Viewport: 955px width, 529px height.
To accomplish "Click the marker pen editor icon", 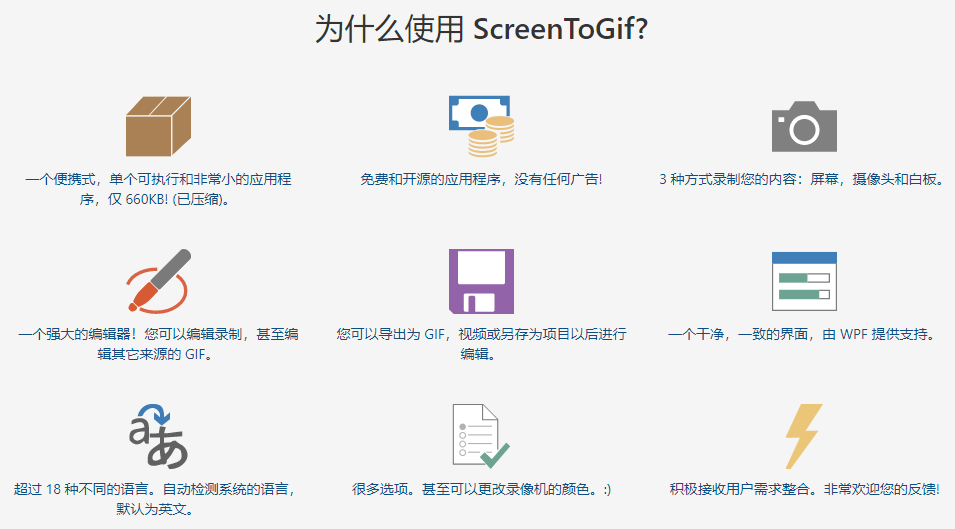I will [x=158, y=281].
